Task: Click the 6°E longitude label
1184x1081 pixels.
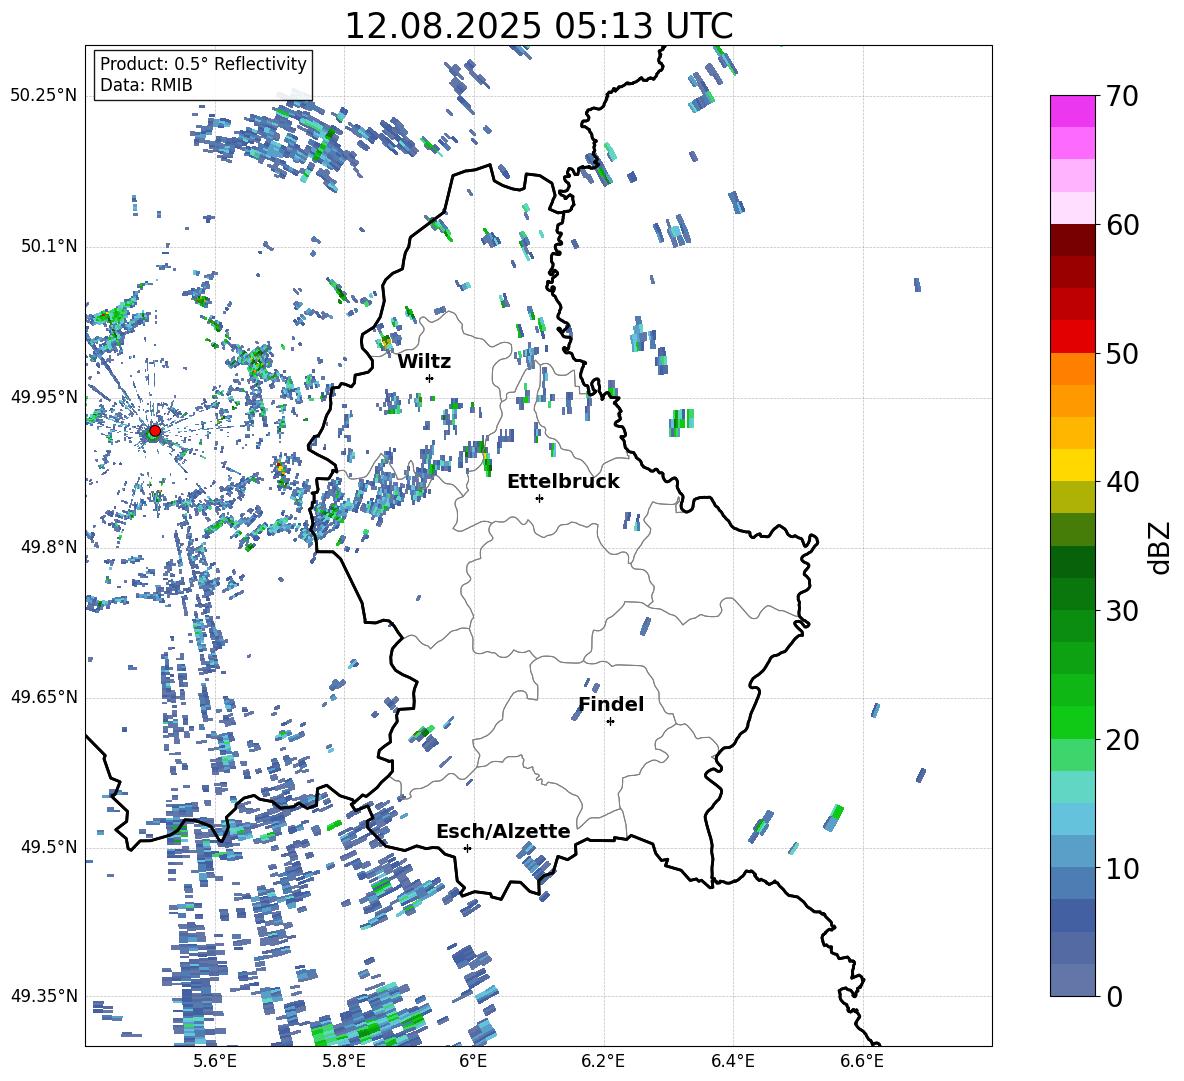Action: coord(473,1061)
